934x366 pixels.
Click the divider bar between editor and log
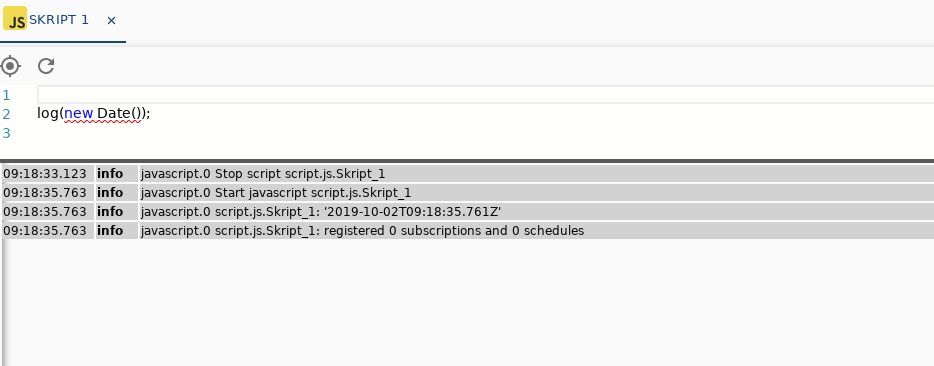coord(467,160)
